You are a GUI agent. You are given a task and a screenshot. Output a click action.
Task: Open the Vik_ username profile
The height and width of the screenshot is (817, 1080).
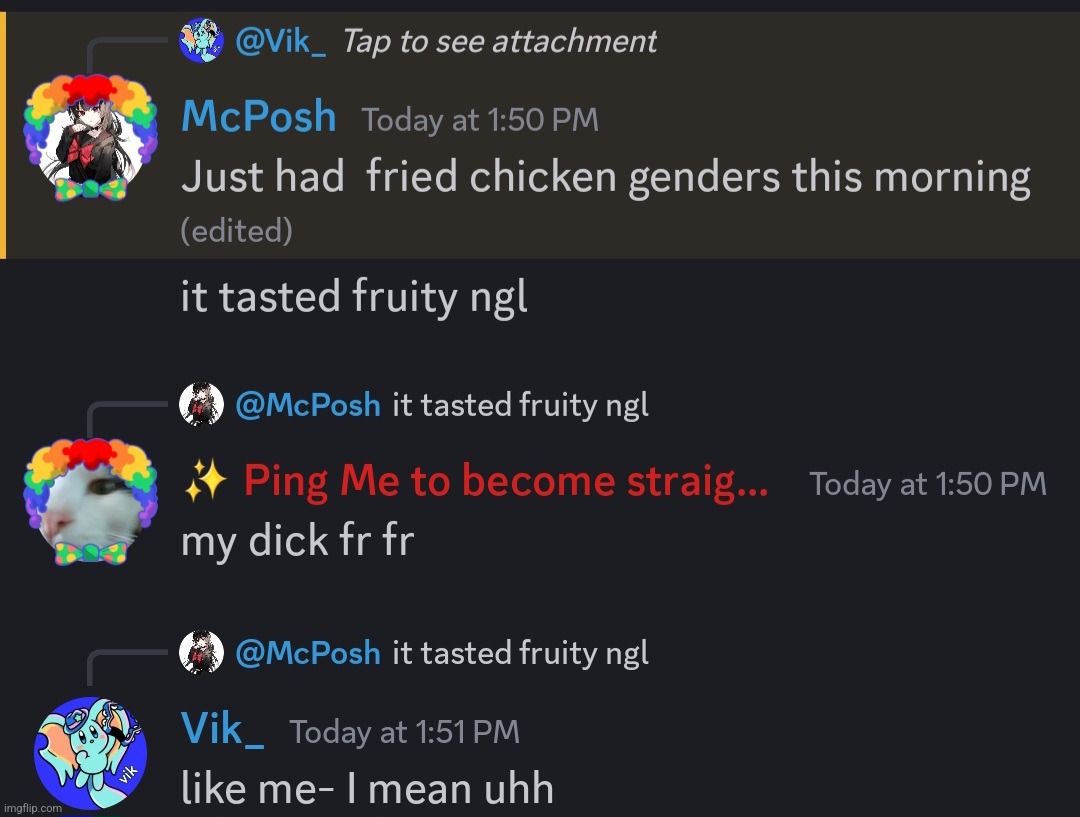[x=222, y=729]
